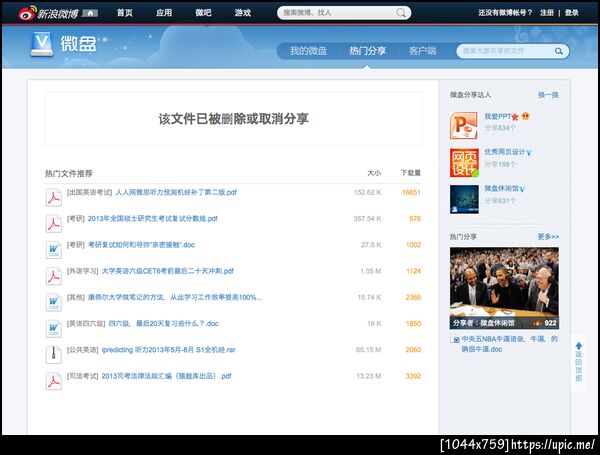The width and height of the screenshot is (600, 455).
Task: Open 中央五NBA牛逼语录 doc link
Action: pos(509,344)
